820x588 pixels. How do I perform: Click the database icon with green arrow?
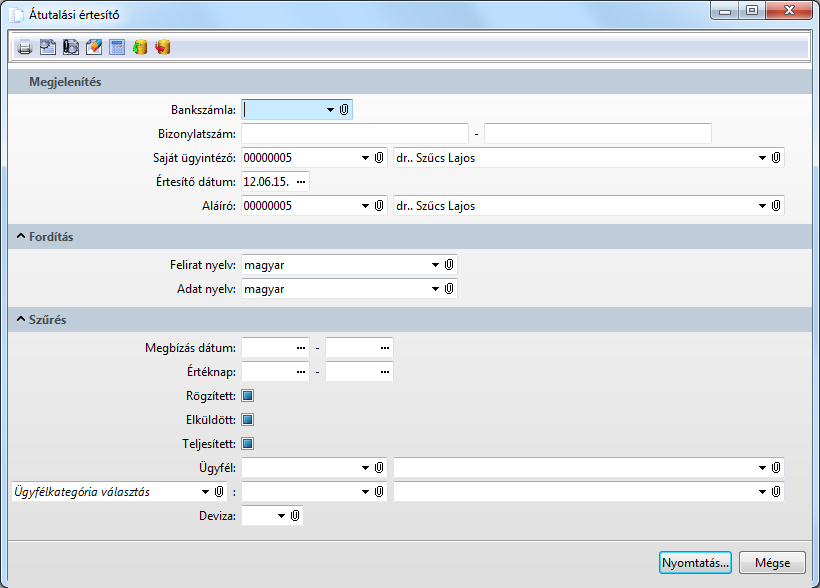tap(140, 48)
